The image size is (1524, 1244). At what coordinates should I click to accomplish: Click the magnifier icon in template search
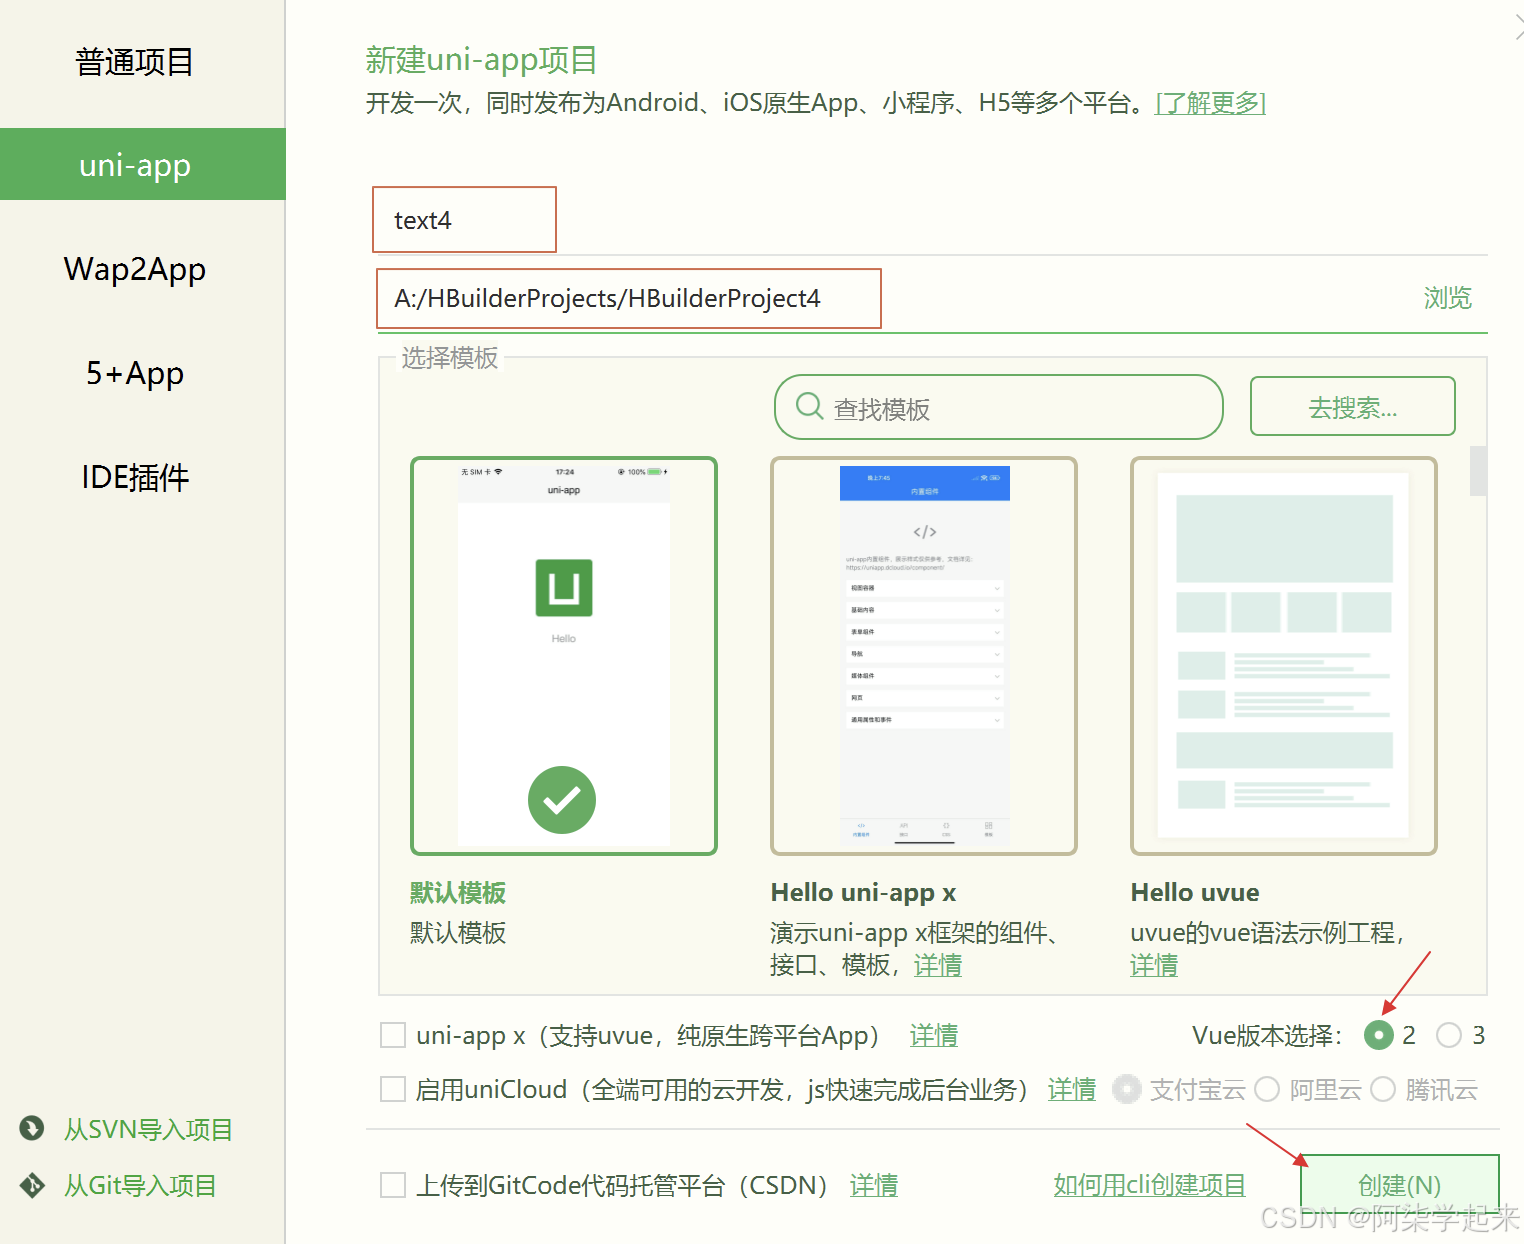click(809, 406)
